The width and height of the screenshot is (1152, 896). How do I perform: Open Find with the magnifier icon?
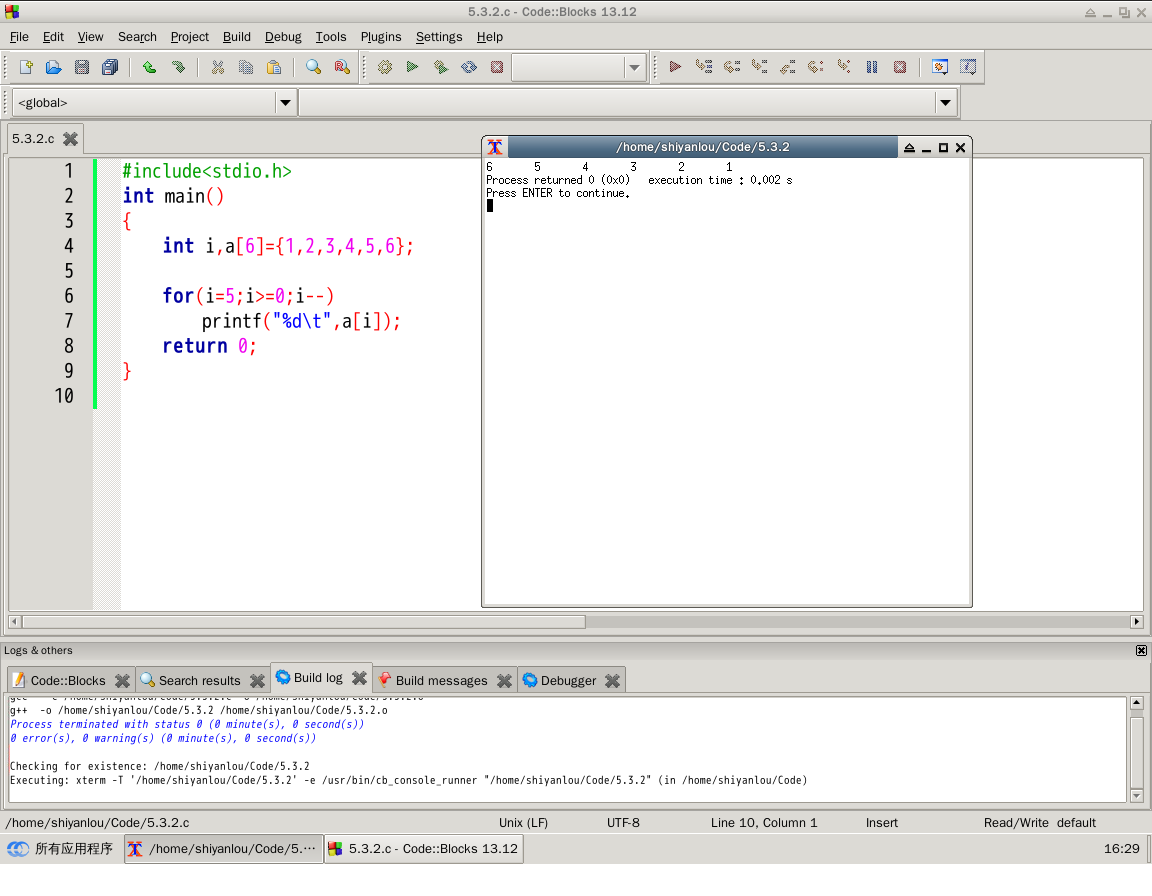coord(314,68)
